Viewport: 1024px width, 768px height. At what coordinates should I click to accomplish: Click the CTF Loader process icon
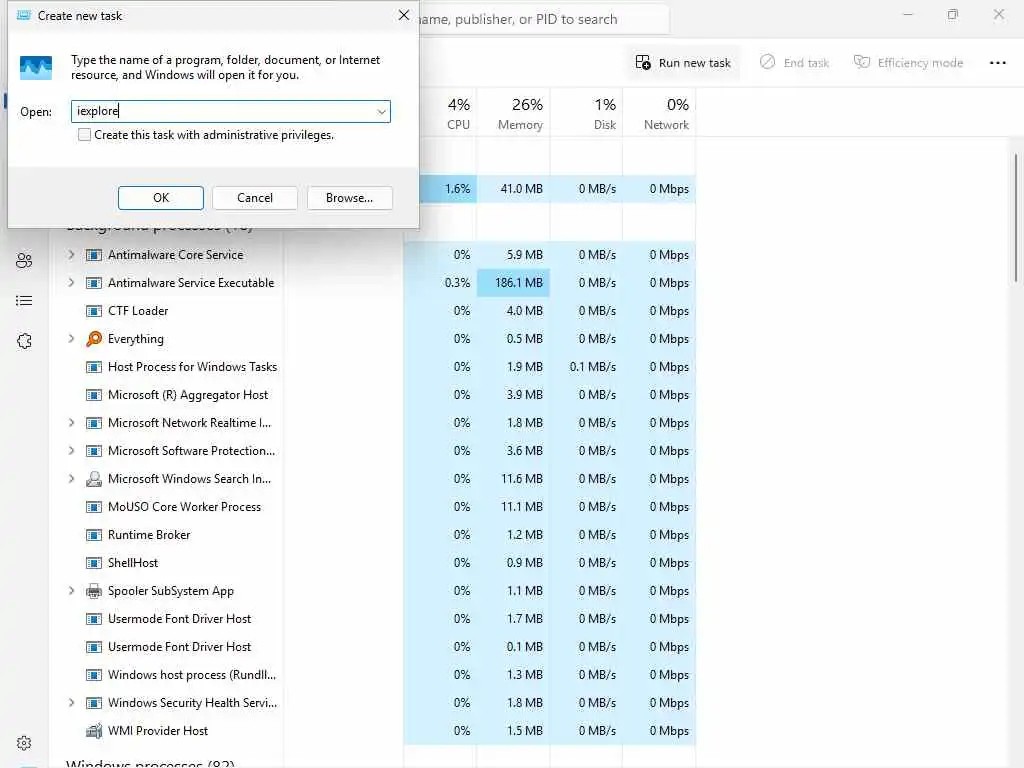point(94,311)
